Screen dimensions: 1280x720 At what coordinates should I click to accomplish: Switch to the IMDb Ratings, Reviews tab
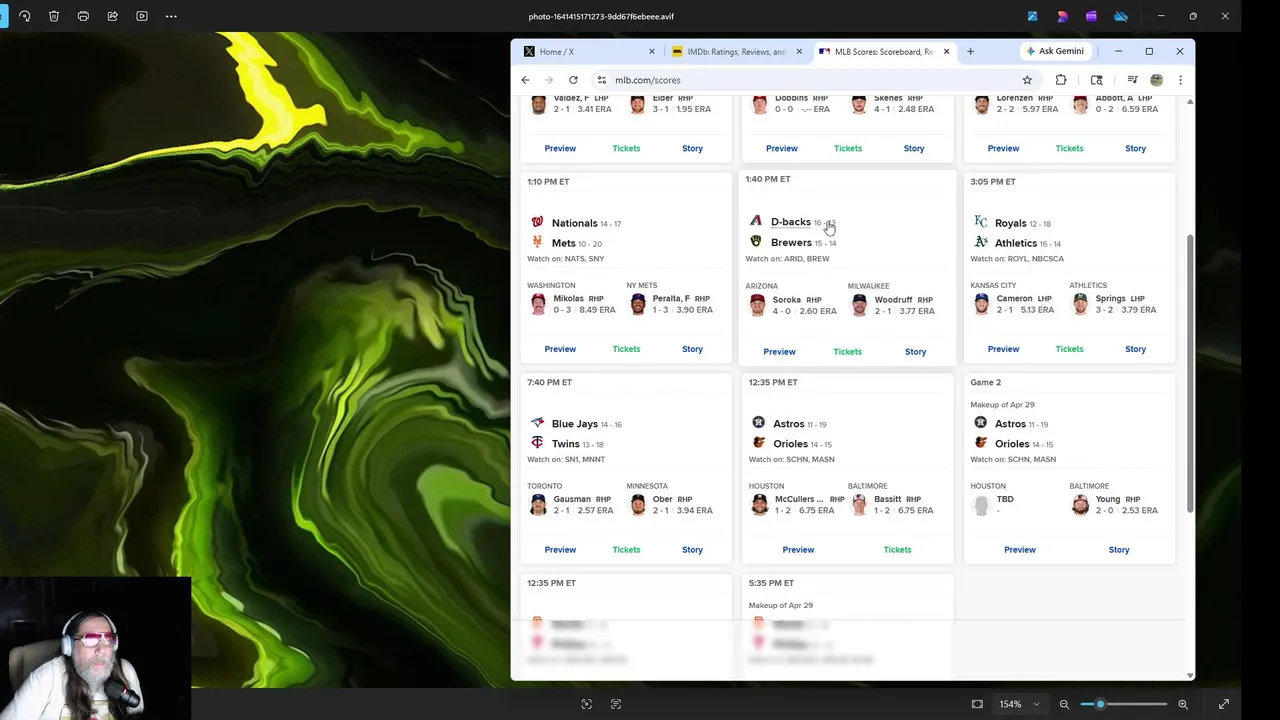click(x=737, y=51)
